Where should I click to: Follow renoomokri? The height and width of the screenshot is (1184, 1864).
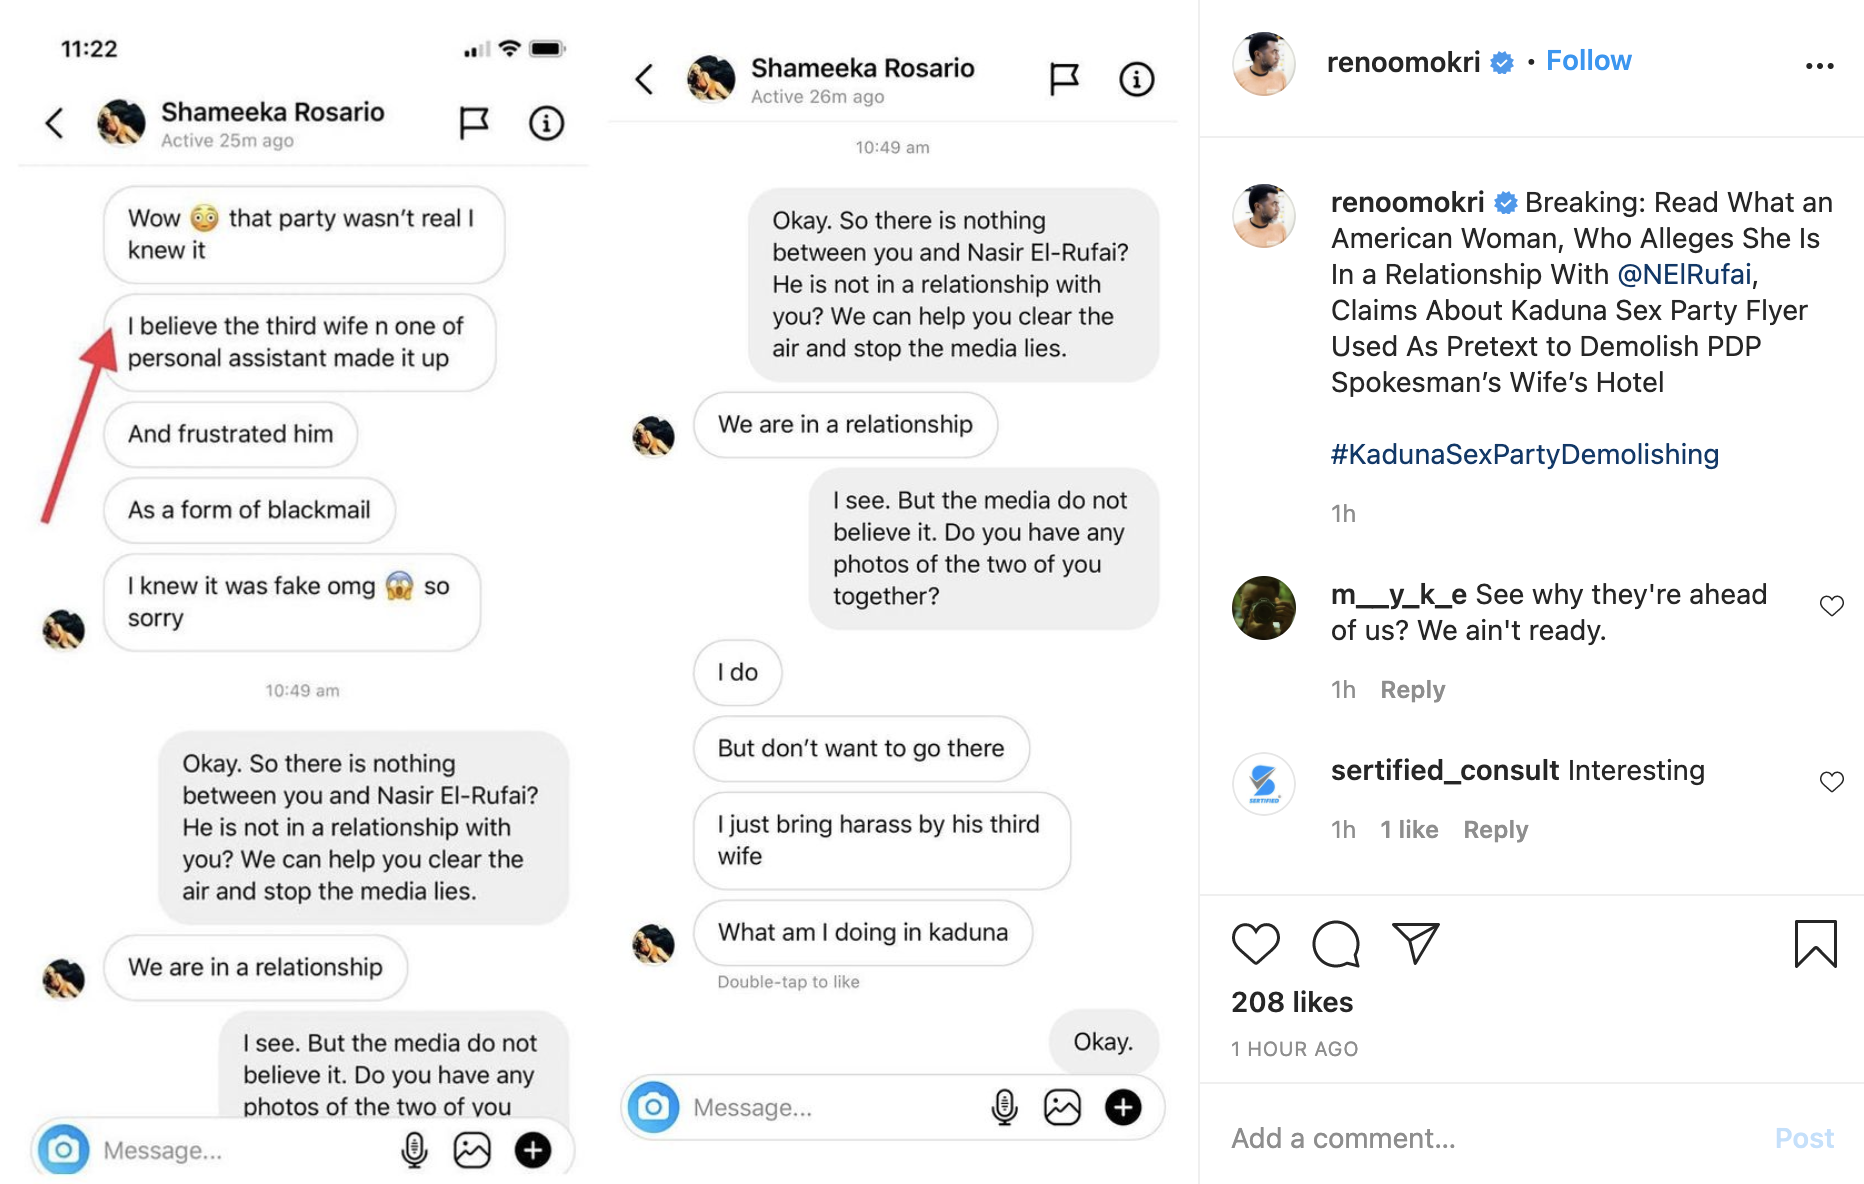click(1588, 61)
